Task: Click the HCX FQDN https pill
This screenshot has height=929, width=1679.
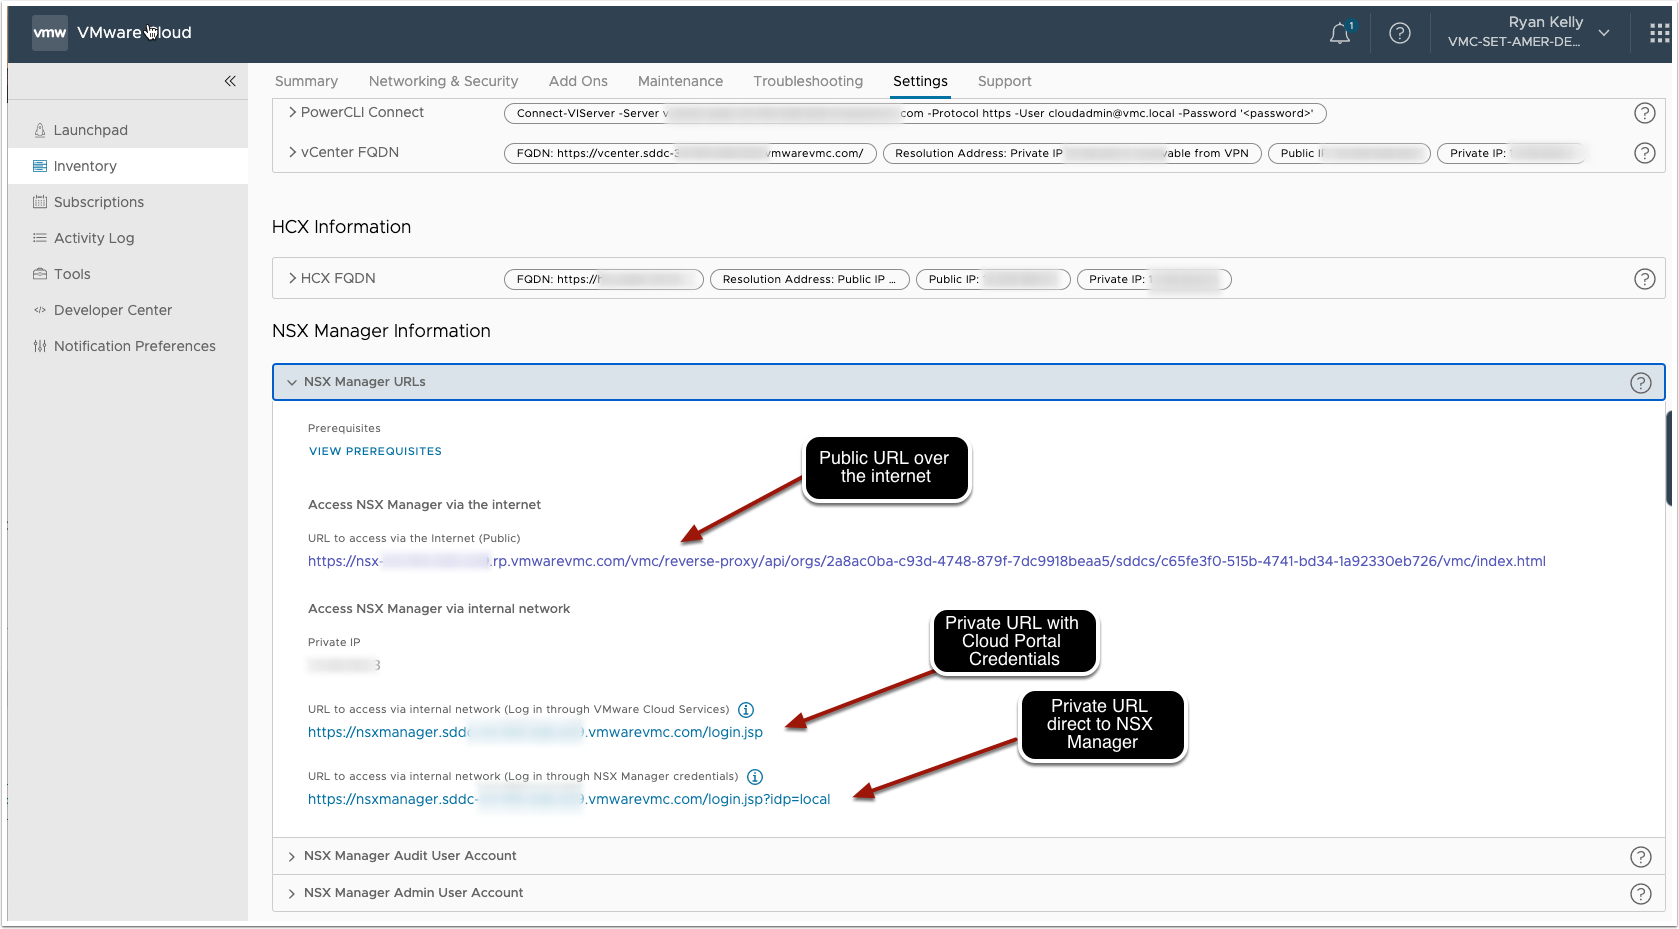Action: point(604,279)
